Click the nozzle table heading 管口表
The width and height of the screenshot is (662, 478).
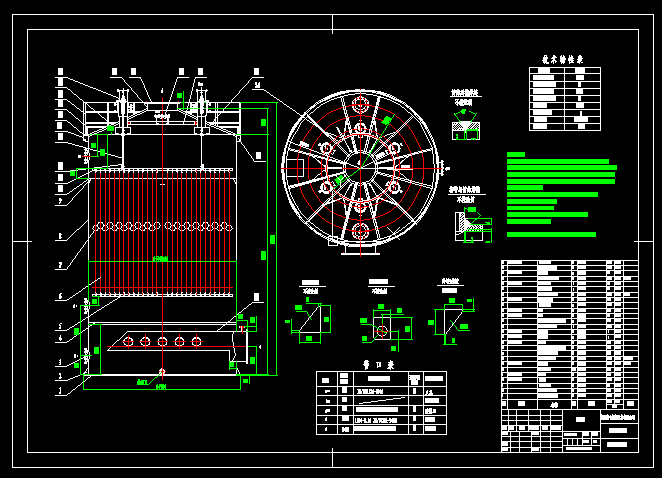pos(379,365)
